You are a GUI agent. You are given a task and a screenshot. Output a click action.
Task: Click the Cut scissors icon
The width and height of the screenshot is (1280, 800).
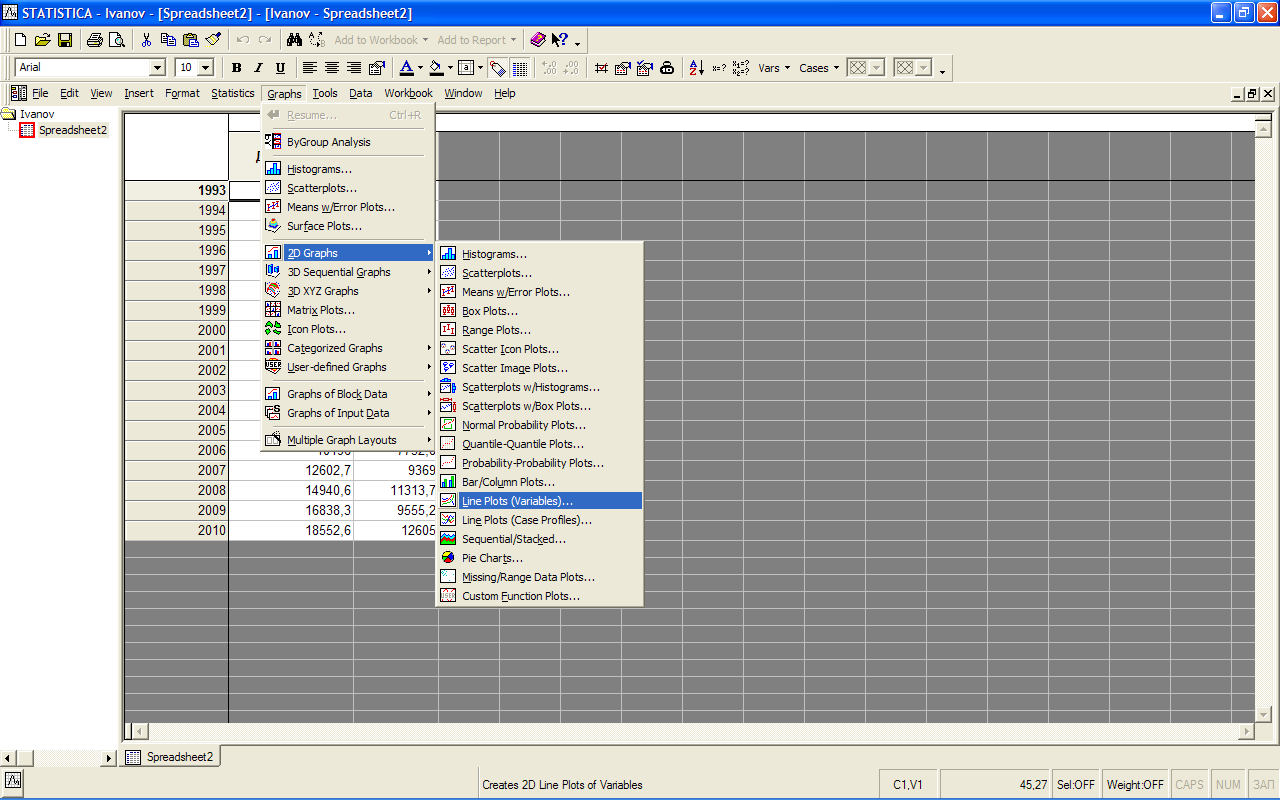[146, 40]
